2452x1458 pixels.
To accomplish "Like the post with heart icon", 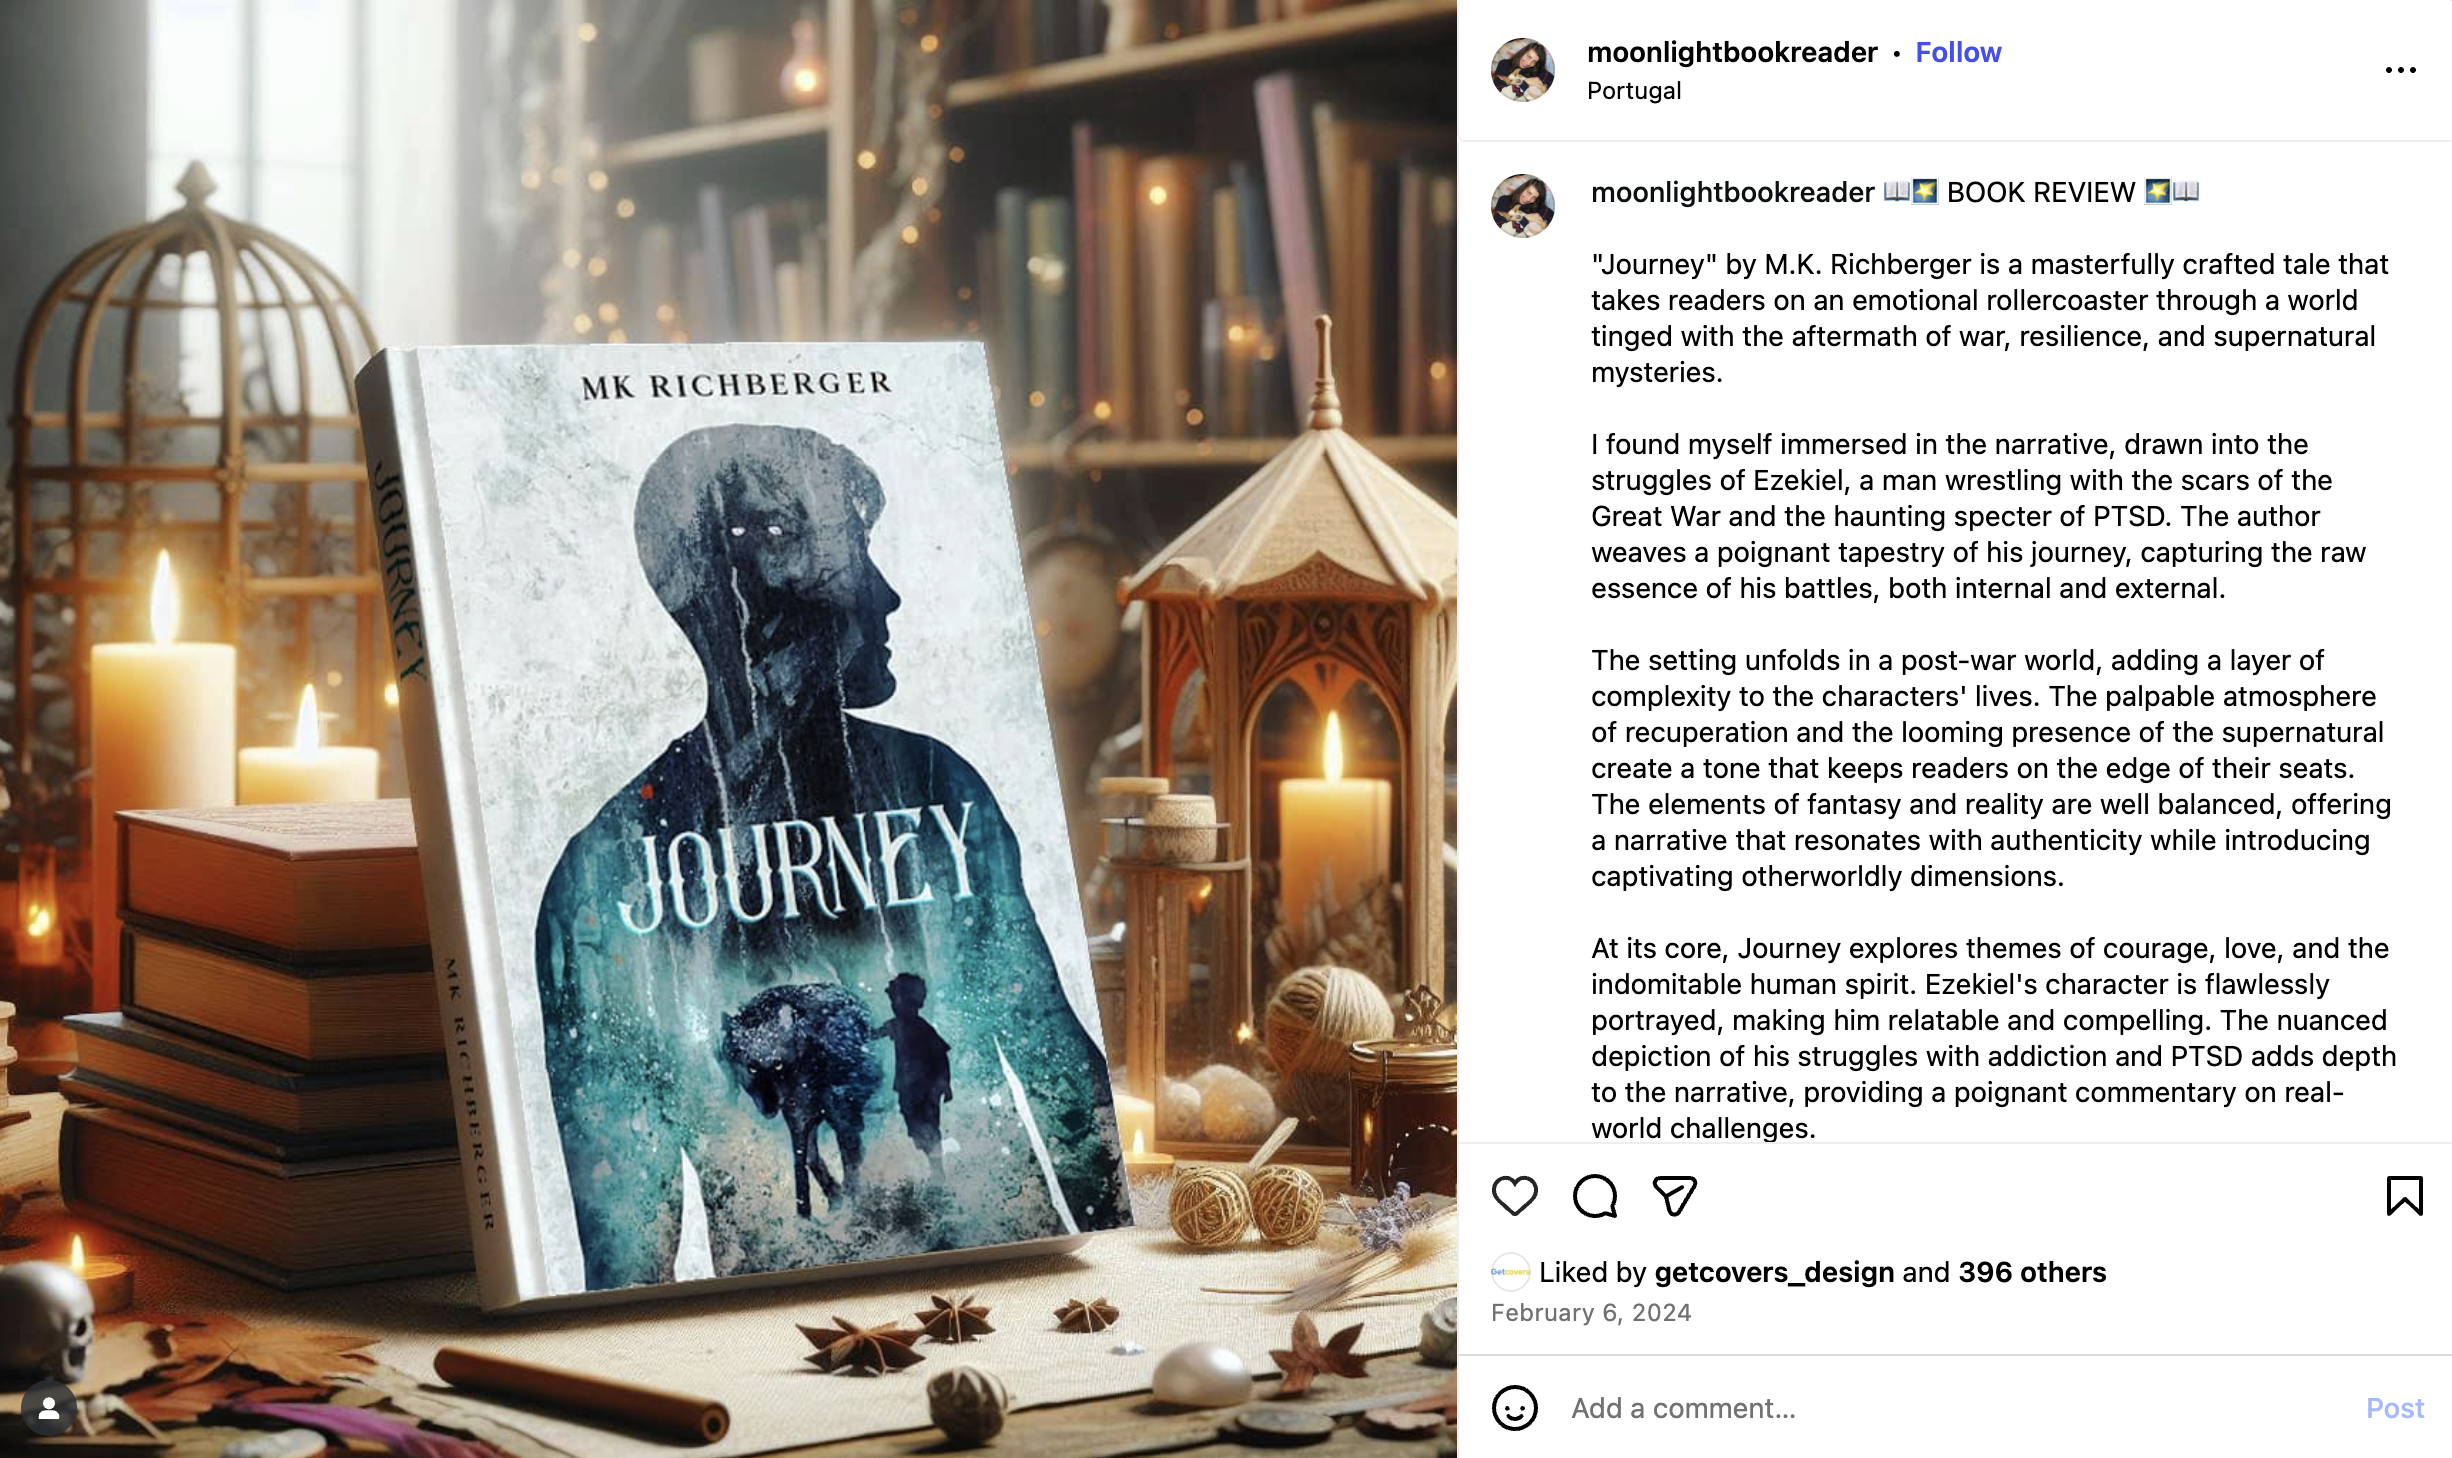I will tap(1514, 1196).
